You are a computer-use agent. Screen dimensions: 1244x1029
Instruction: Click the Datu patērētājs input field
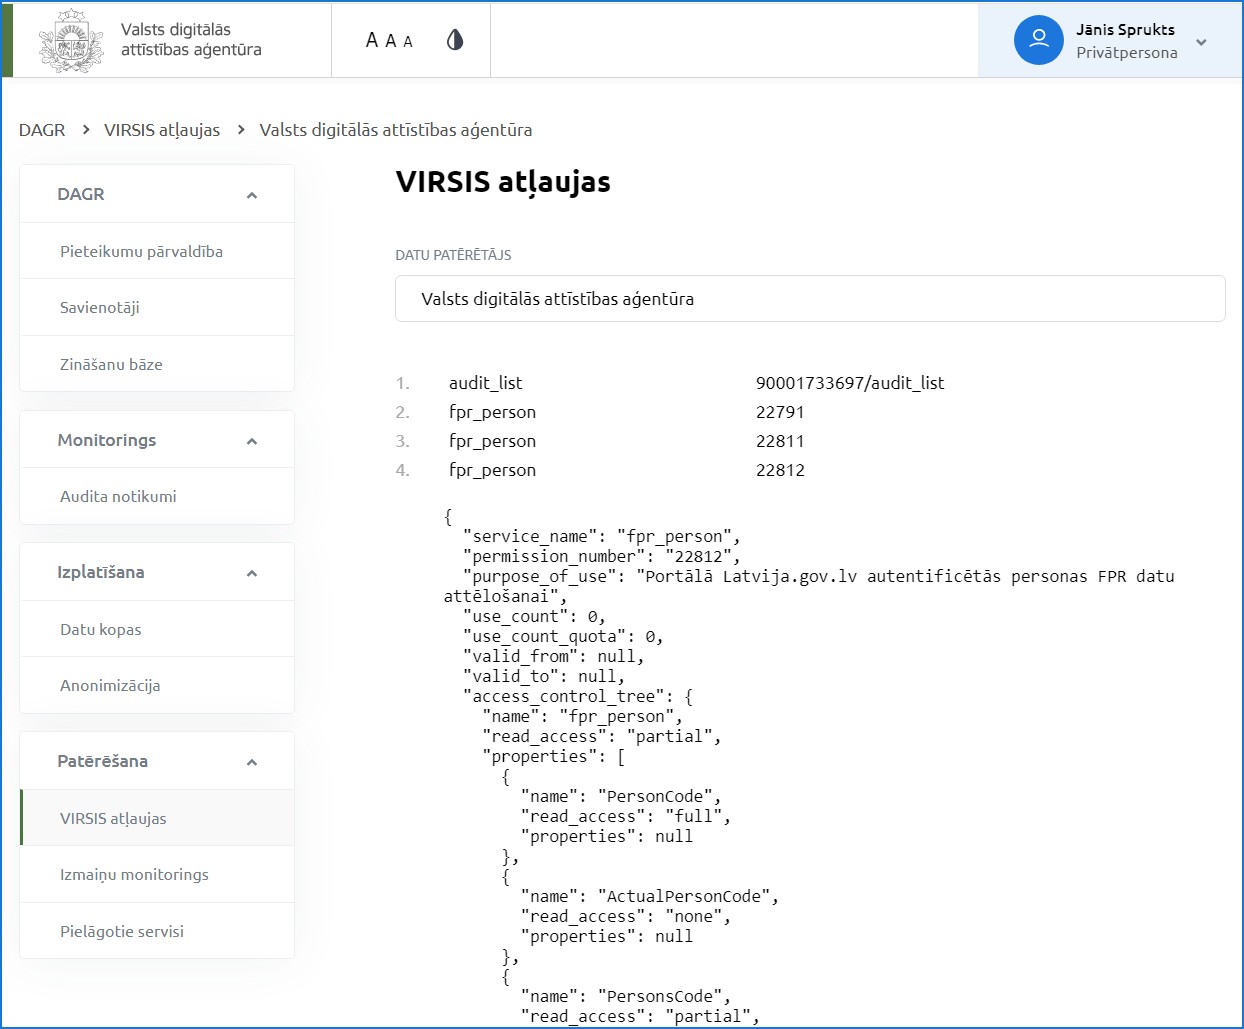810,299
